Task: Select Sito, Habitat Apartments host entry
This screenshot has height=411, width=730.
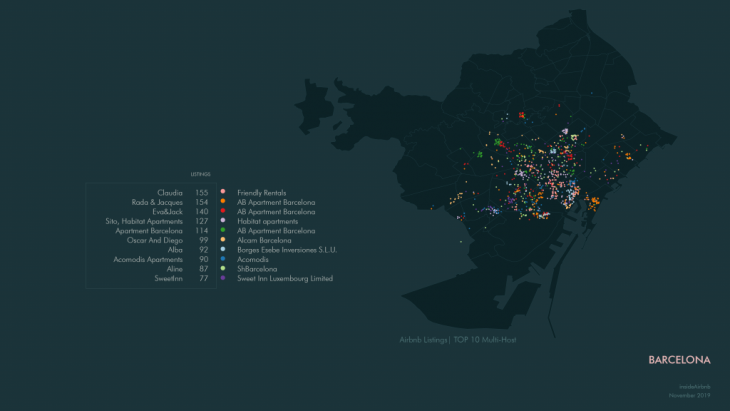Action: [144, 221]
